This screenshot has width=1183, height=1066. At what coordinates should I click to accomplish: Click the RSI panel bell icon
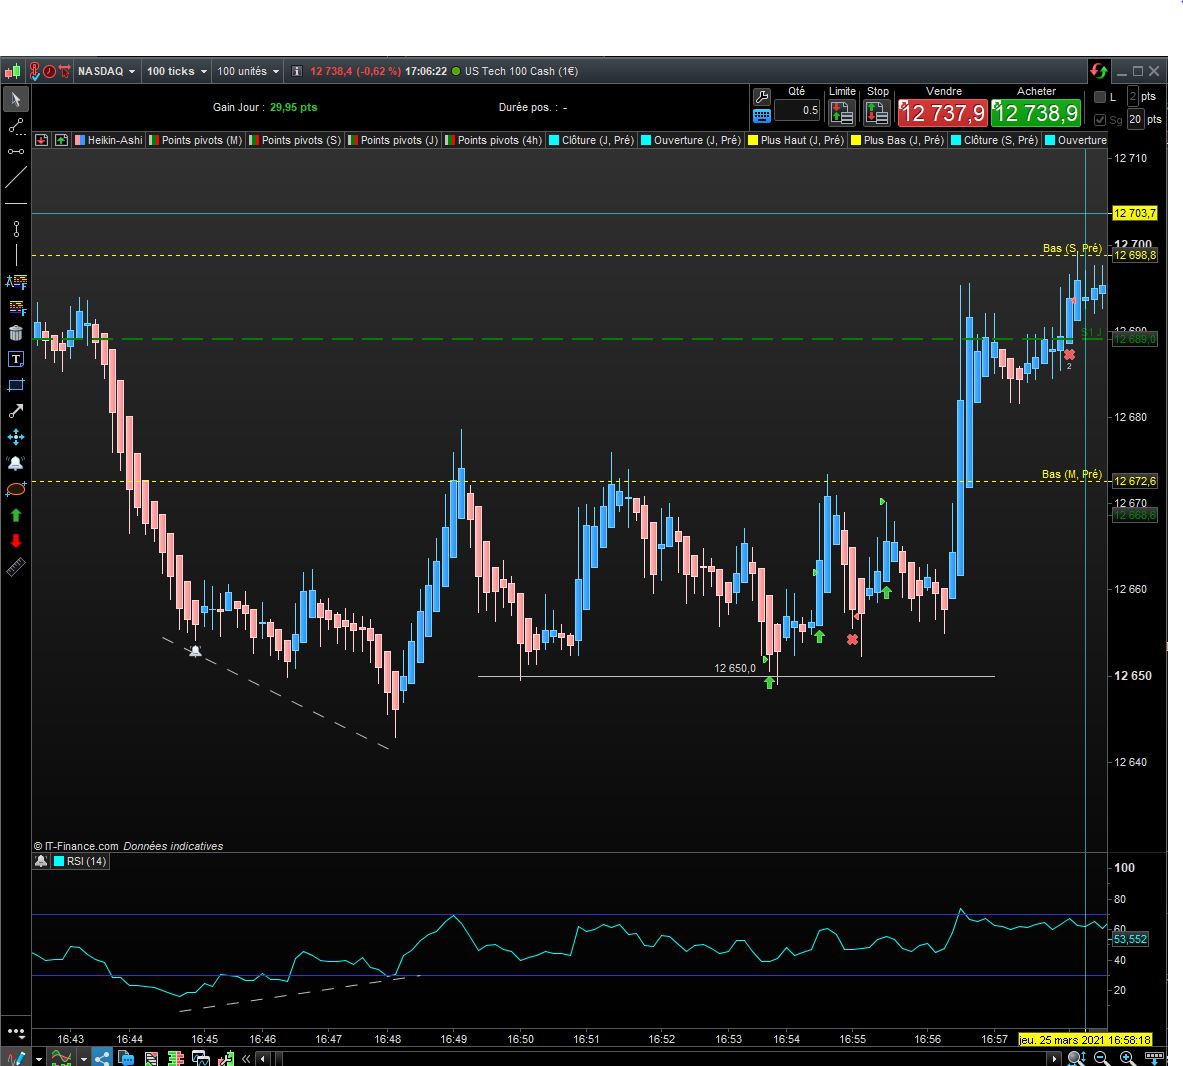[x=41, y=861]
